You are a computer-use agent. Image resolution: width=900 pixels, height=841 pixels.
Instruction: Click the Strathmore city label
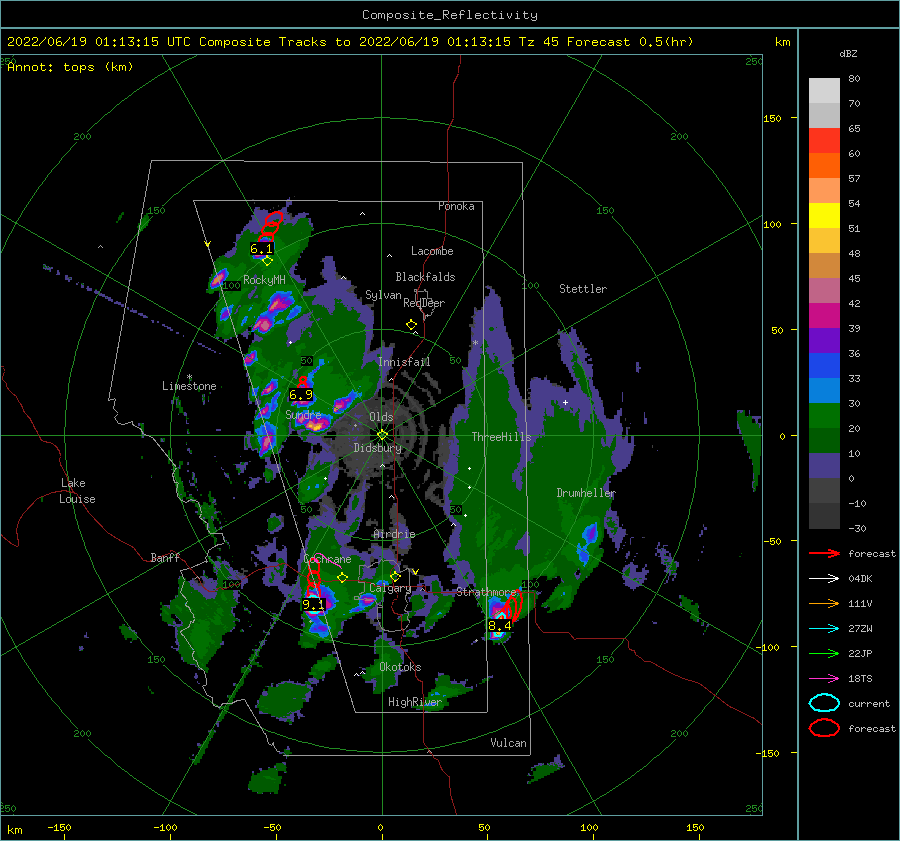coord(486,592)
